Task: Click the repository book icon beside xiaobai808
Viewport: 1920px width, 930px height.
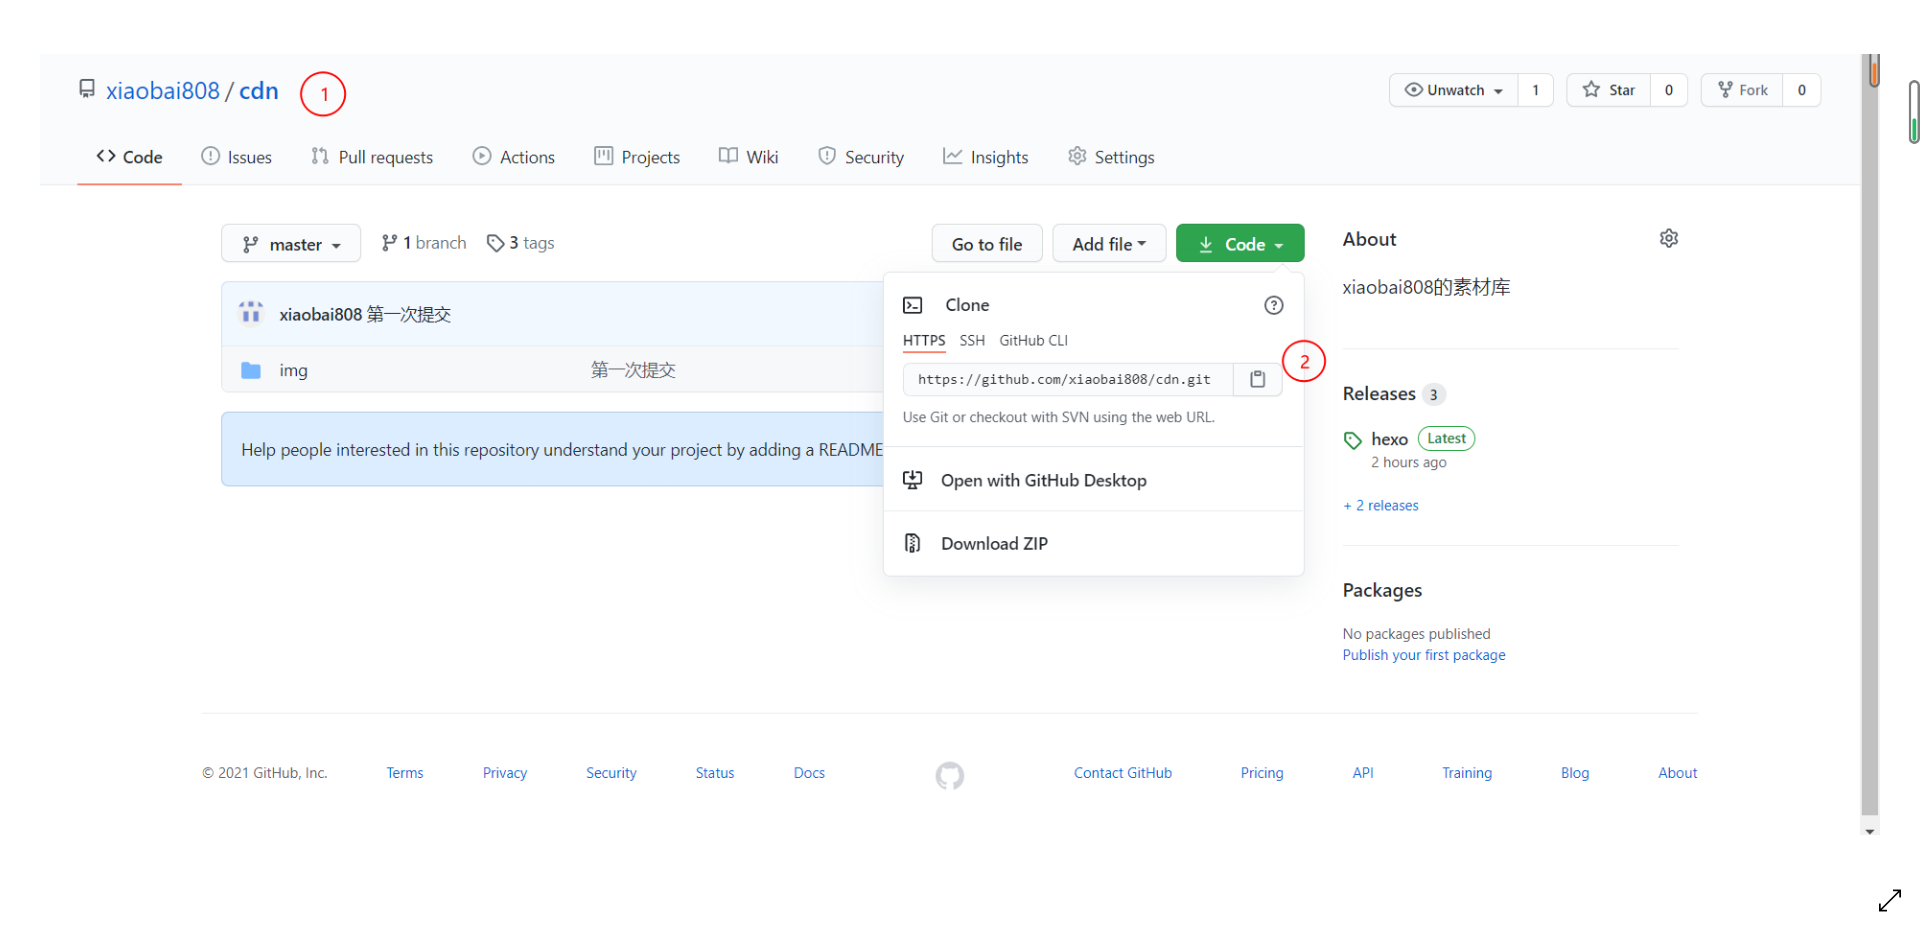Action: (86, 88)
